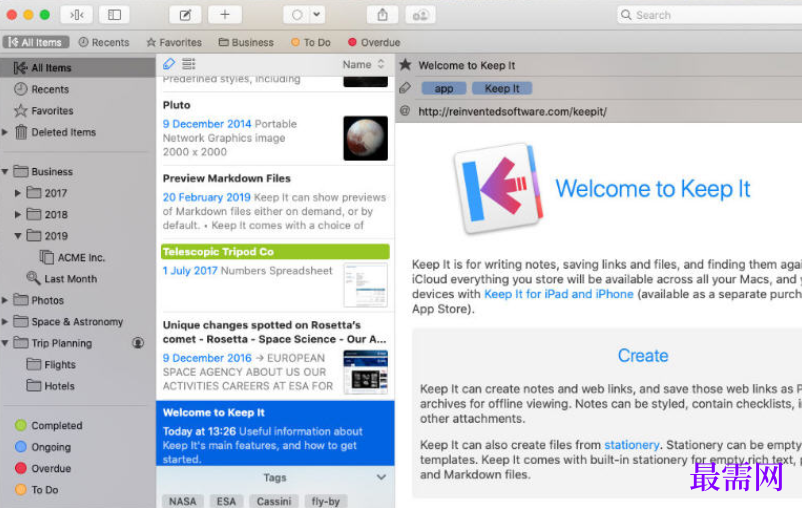802x508 pixels.
Task: Click the share toolbar icon
Action: pos(382,15)
